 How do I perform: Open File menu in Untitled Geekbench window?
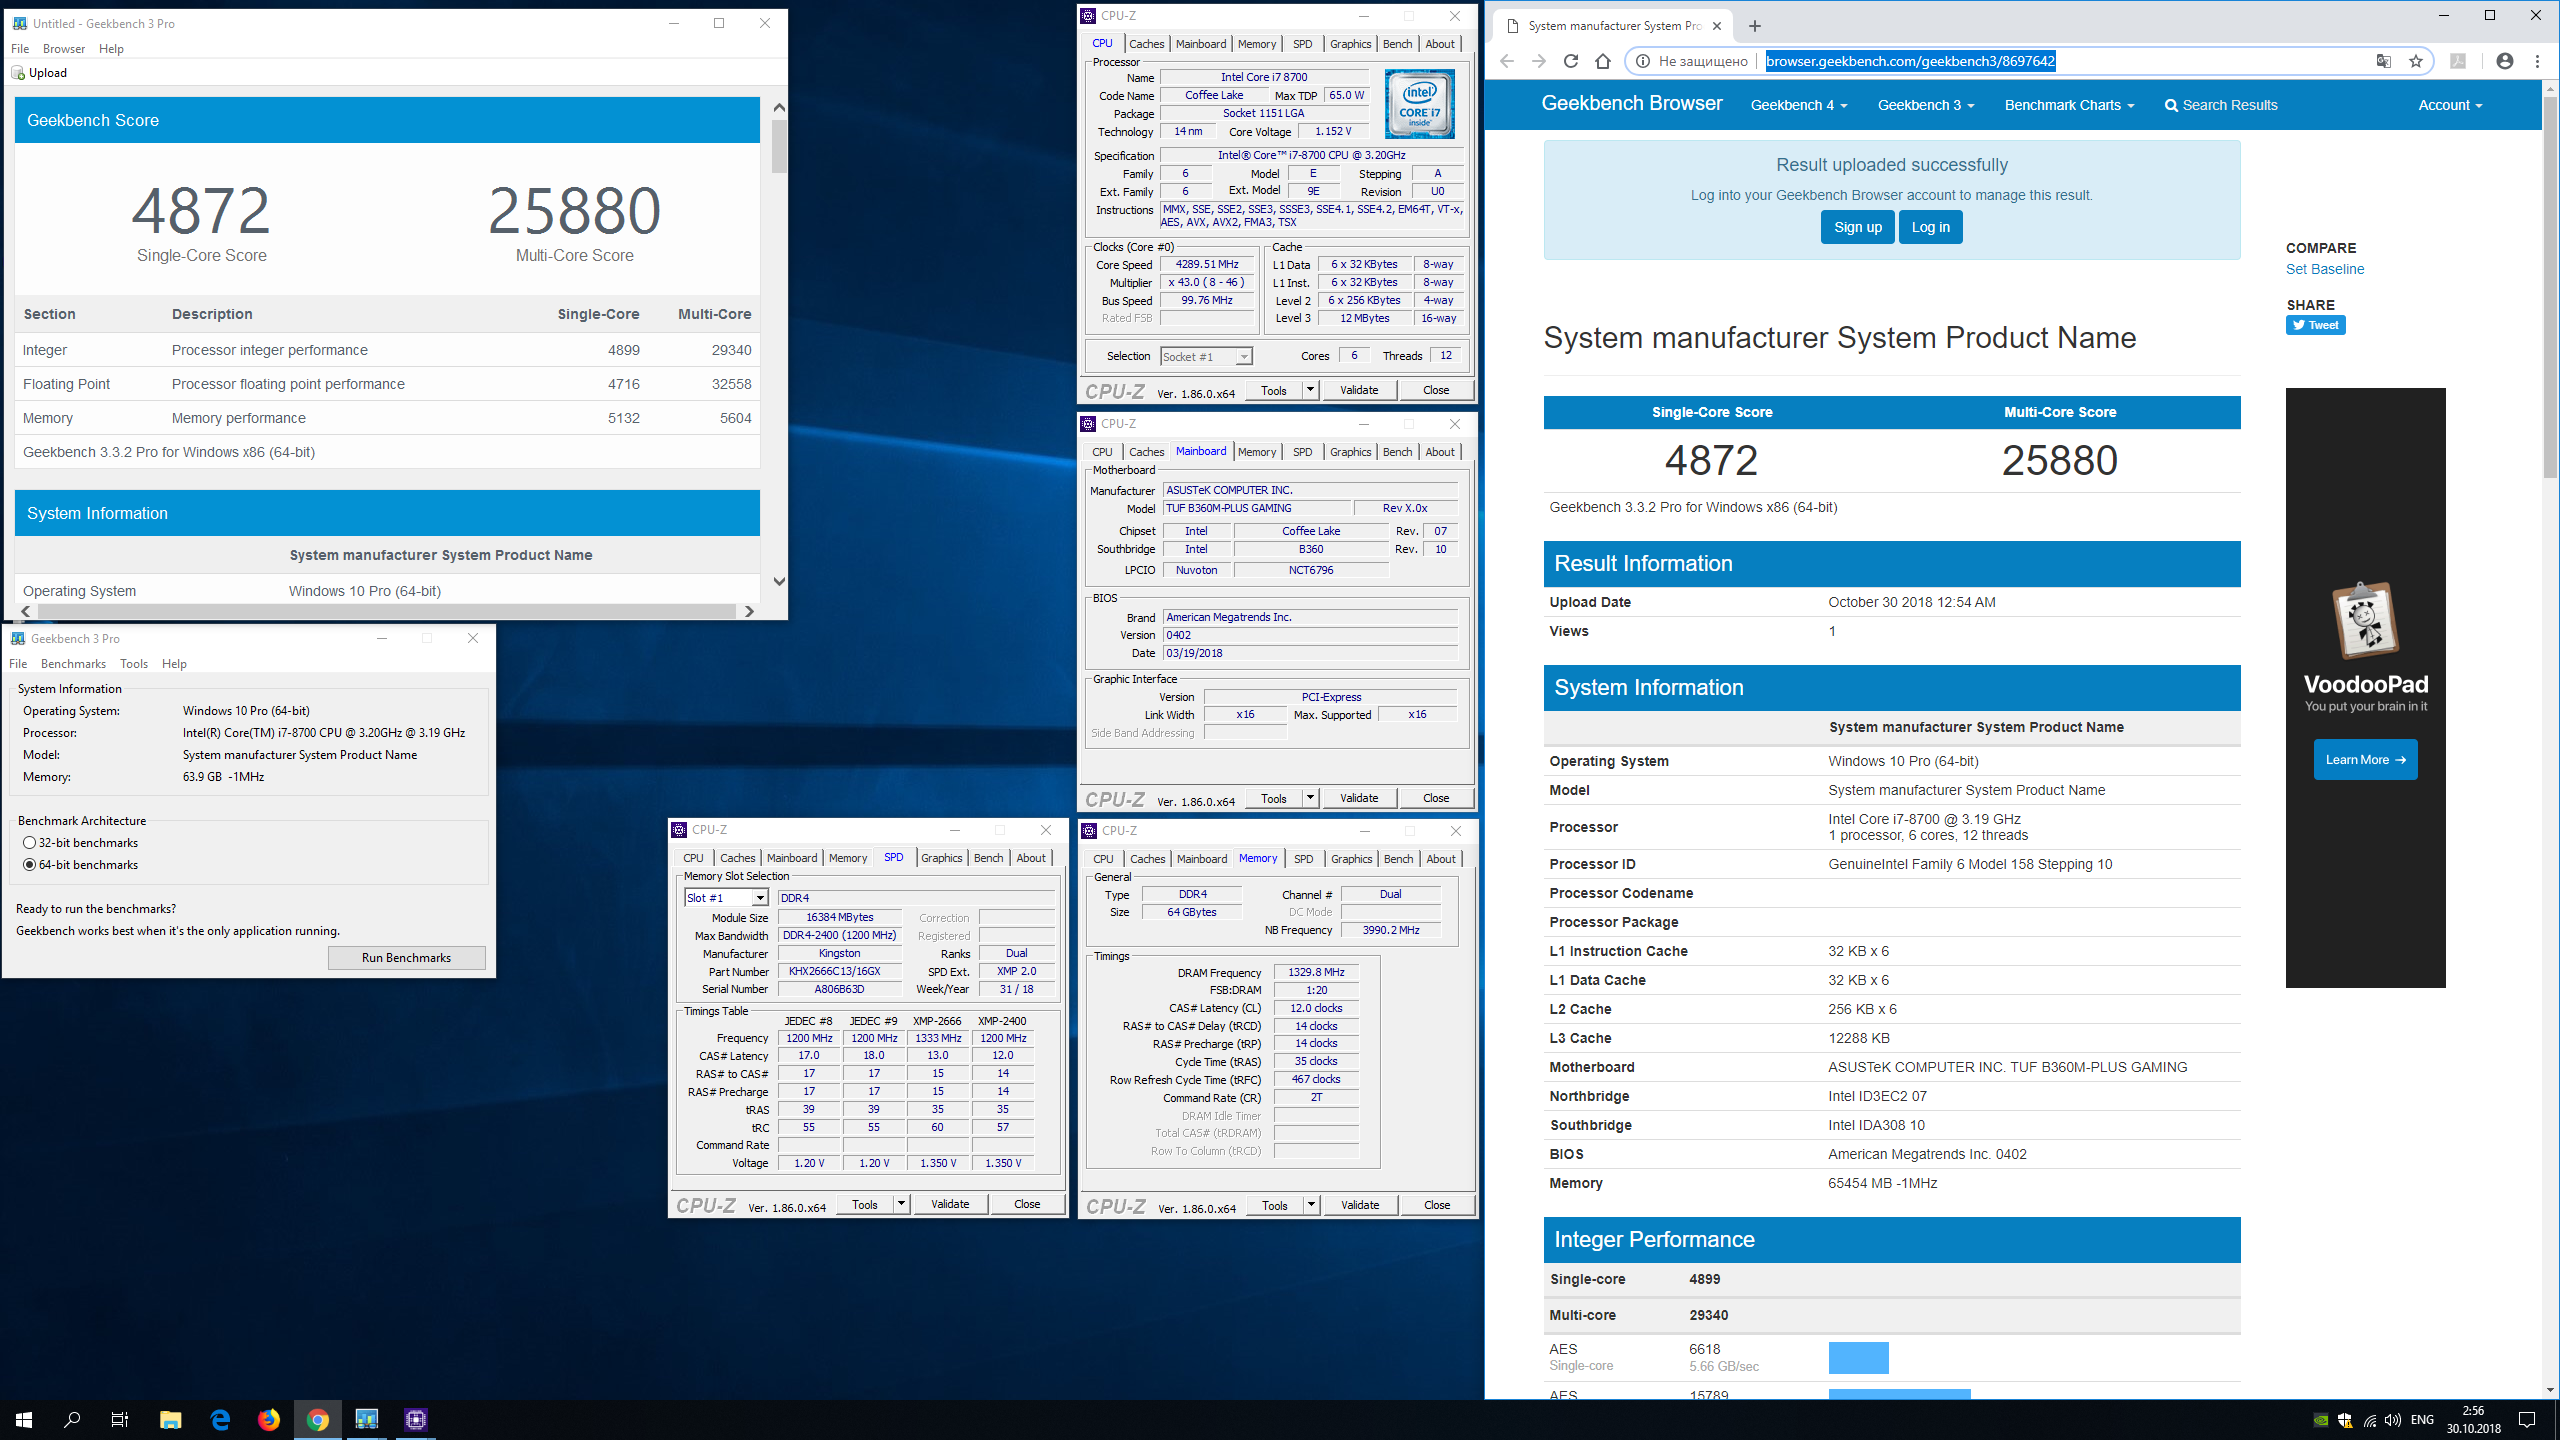(x=20, y=49)
